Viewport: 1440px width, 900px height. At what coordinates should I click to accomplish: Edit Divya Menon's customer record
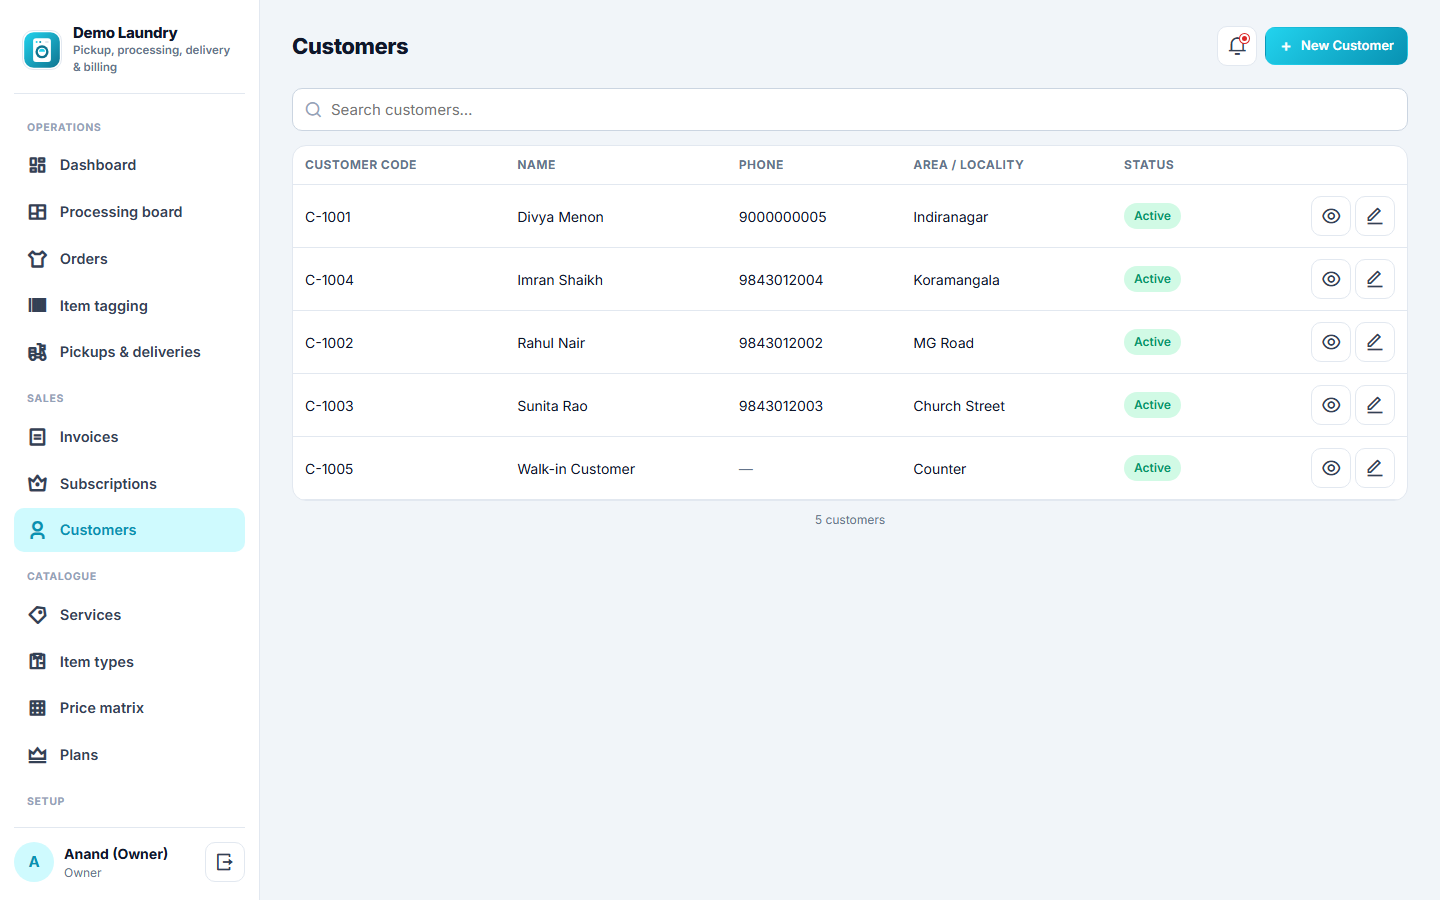tap(1375, 216)
